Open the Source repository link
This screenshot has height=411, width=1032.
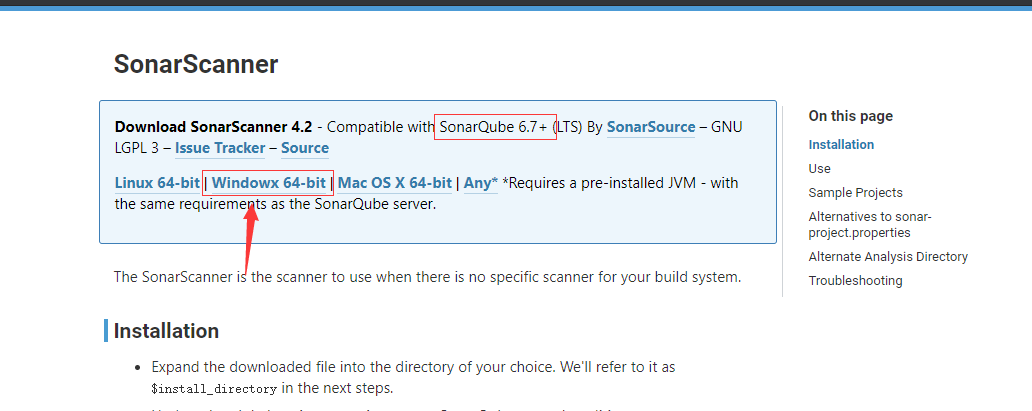[x=305, y=148]
